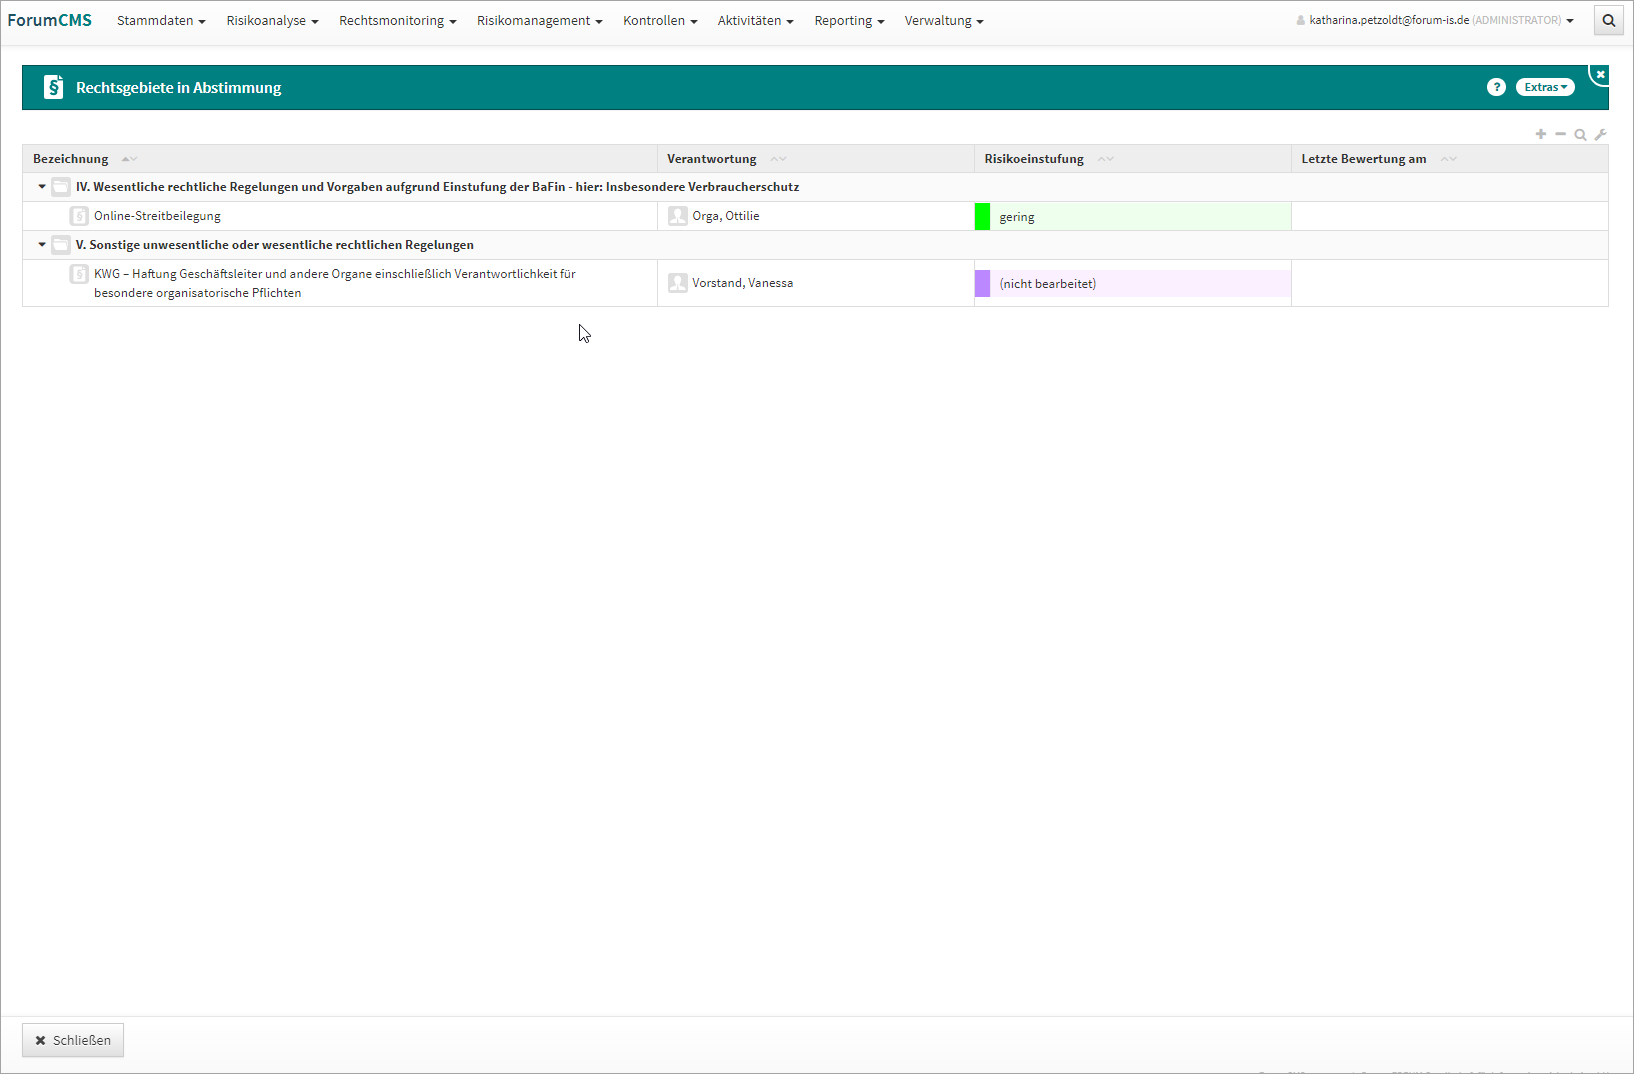Open the Reporting menu
Viewport: 1634px width, 1074px height.
pos(848,20)
